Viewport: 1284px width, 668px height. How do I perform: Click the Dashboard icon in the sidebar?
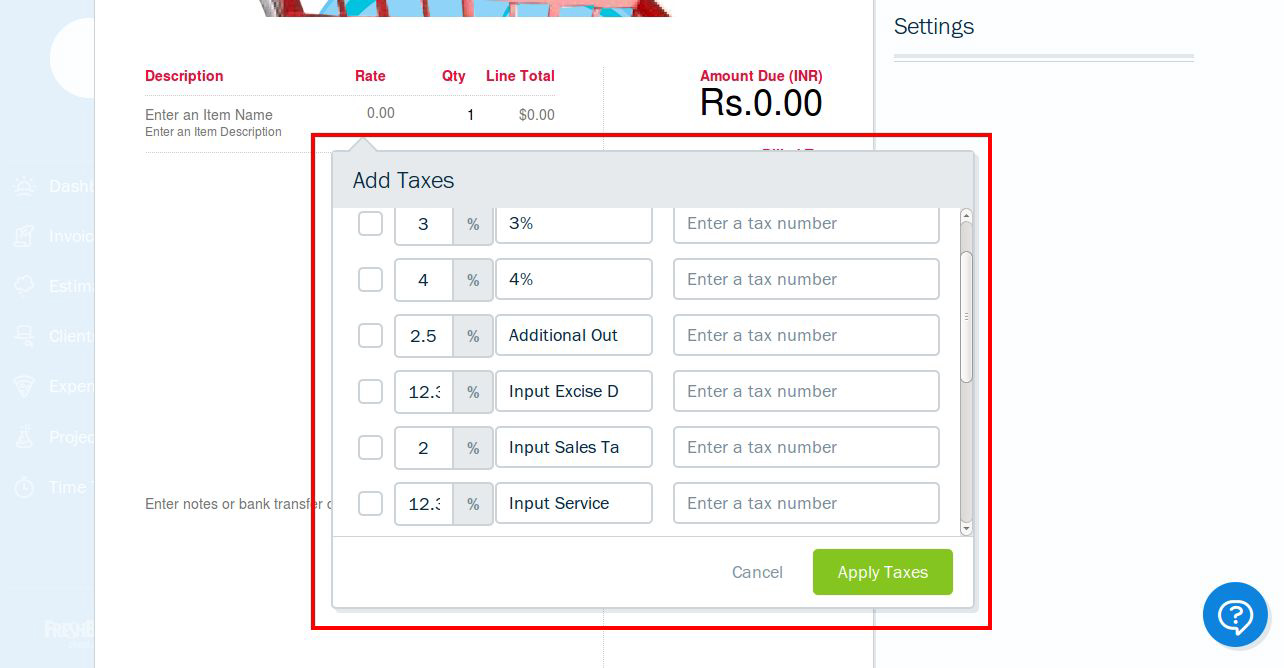click(24, 186)
